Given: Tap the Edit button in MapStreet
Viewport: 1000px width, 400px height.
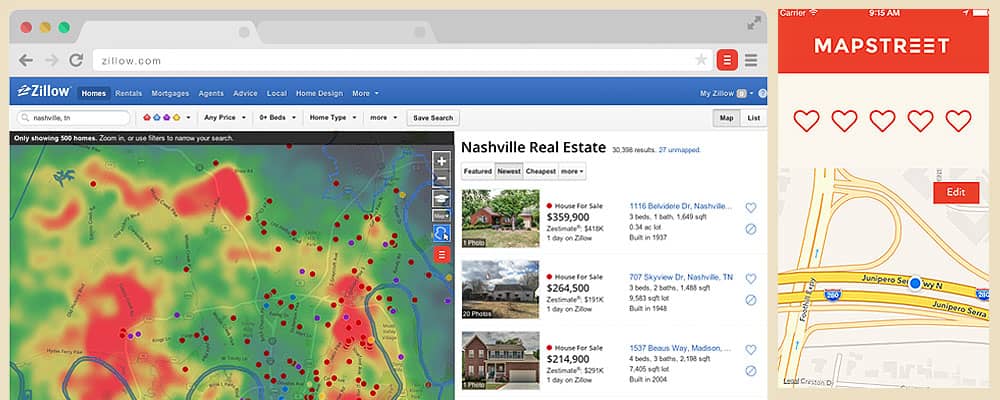Looking at the screenshot, I should pos(955,193).
